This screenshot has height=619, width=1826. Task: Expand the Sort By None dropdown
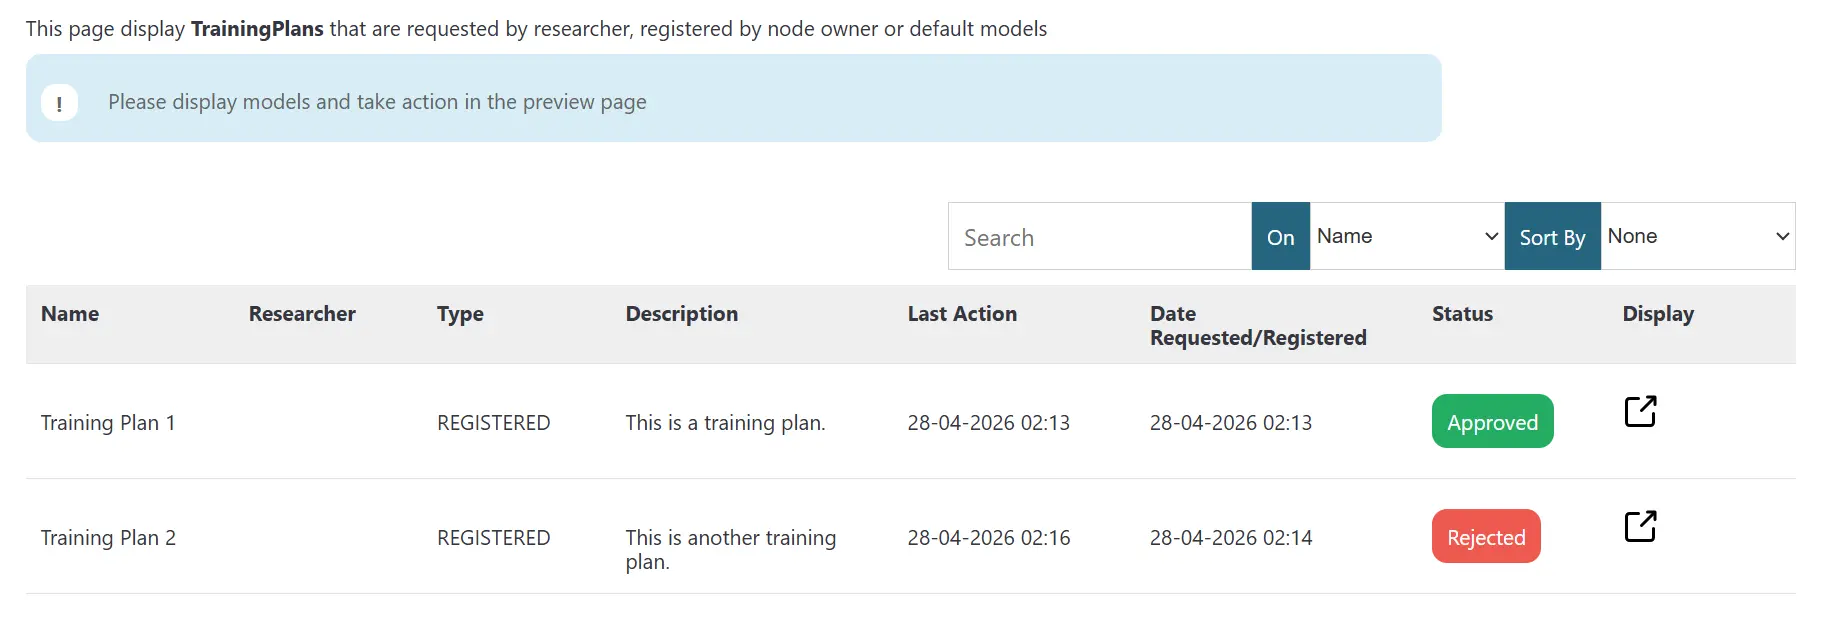pos(1698,236)
